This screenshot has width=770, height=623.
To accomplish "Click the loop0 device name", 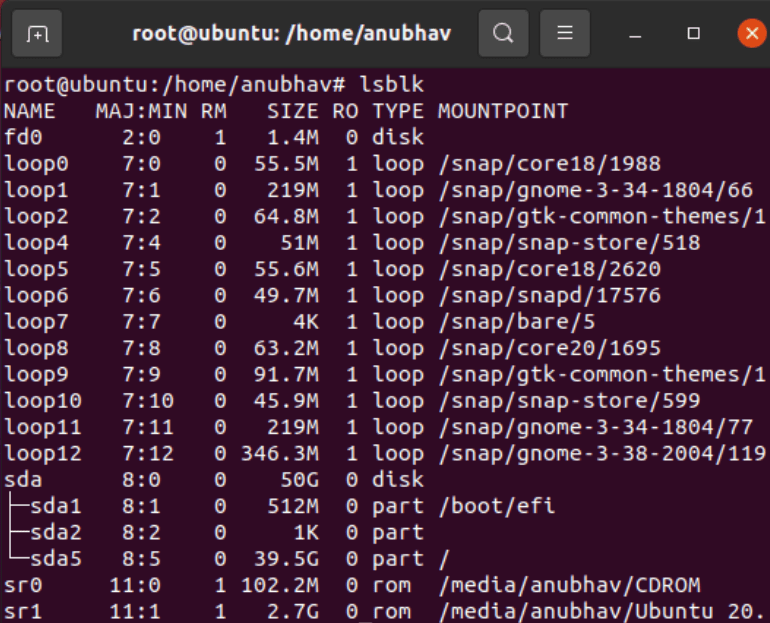I will (36, 163).
